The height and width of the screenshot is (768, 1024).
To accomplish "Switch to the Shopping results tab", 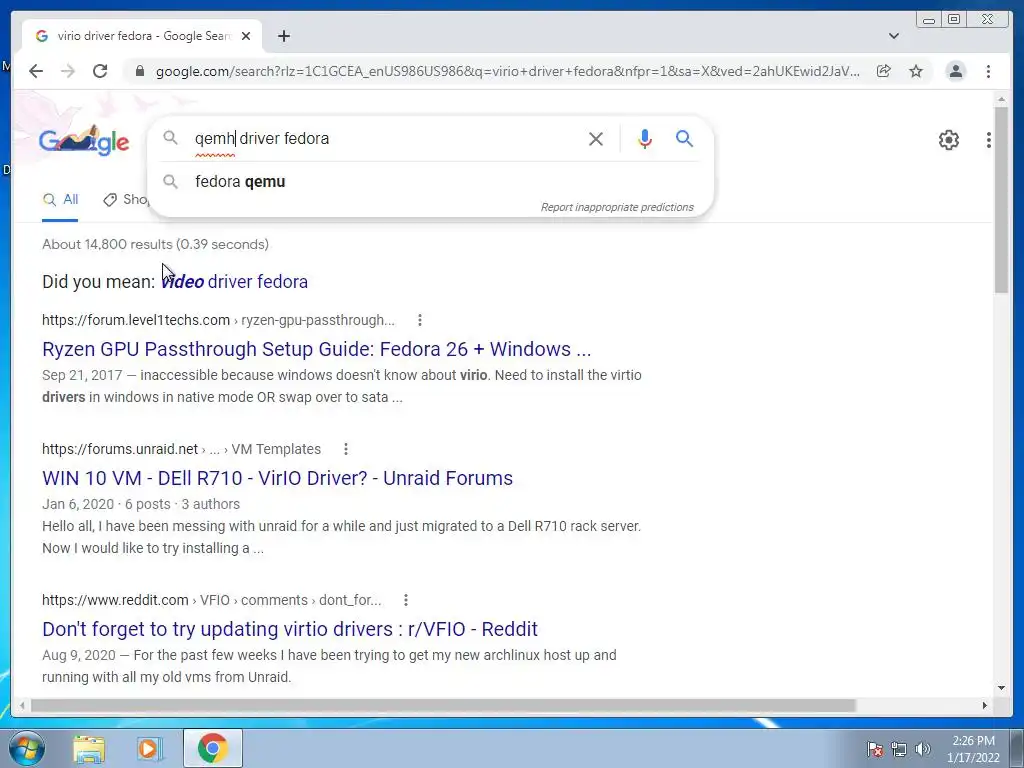I will [126, 200].
